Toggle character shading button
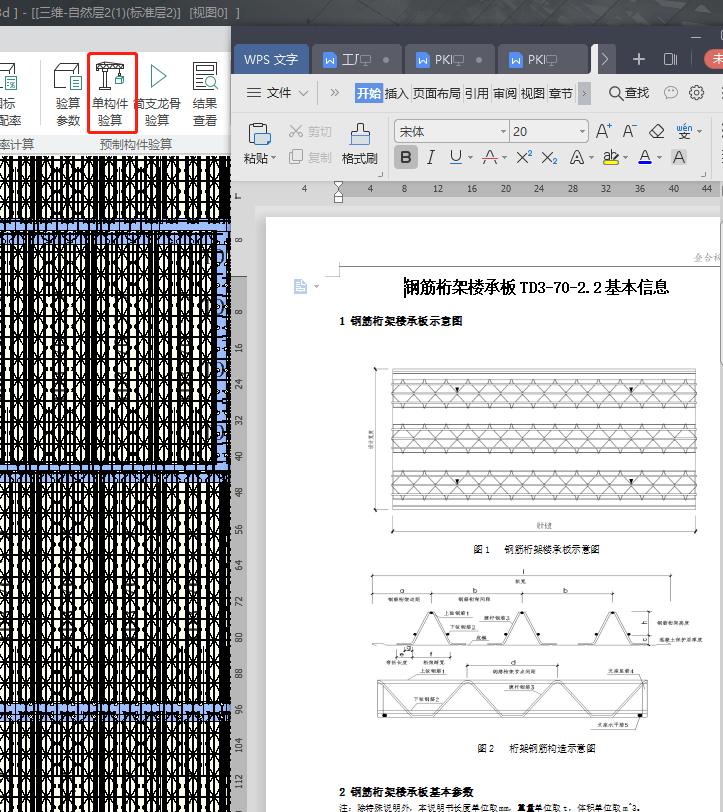Screen dimensions: 723x812 (679, 158)
